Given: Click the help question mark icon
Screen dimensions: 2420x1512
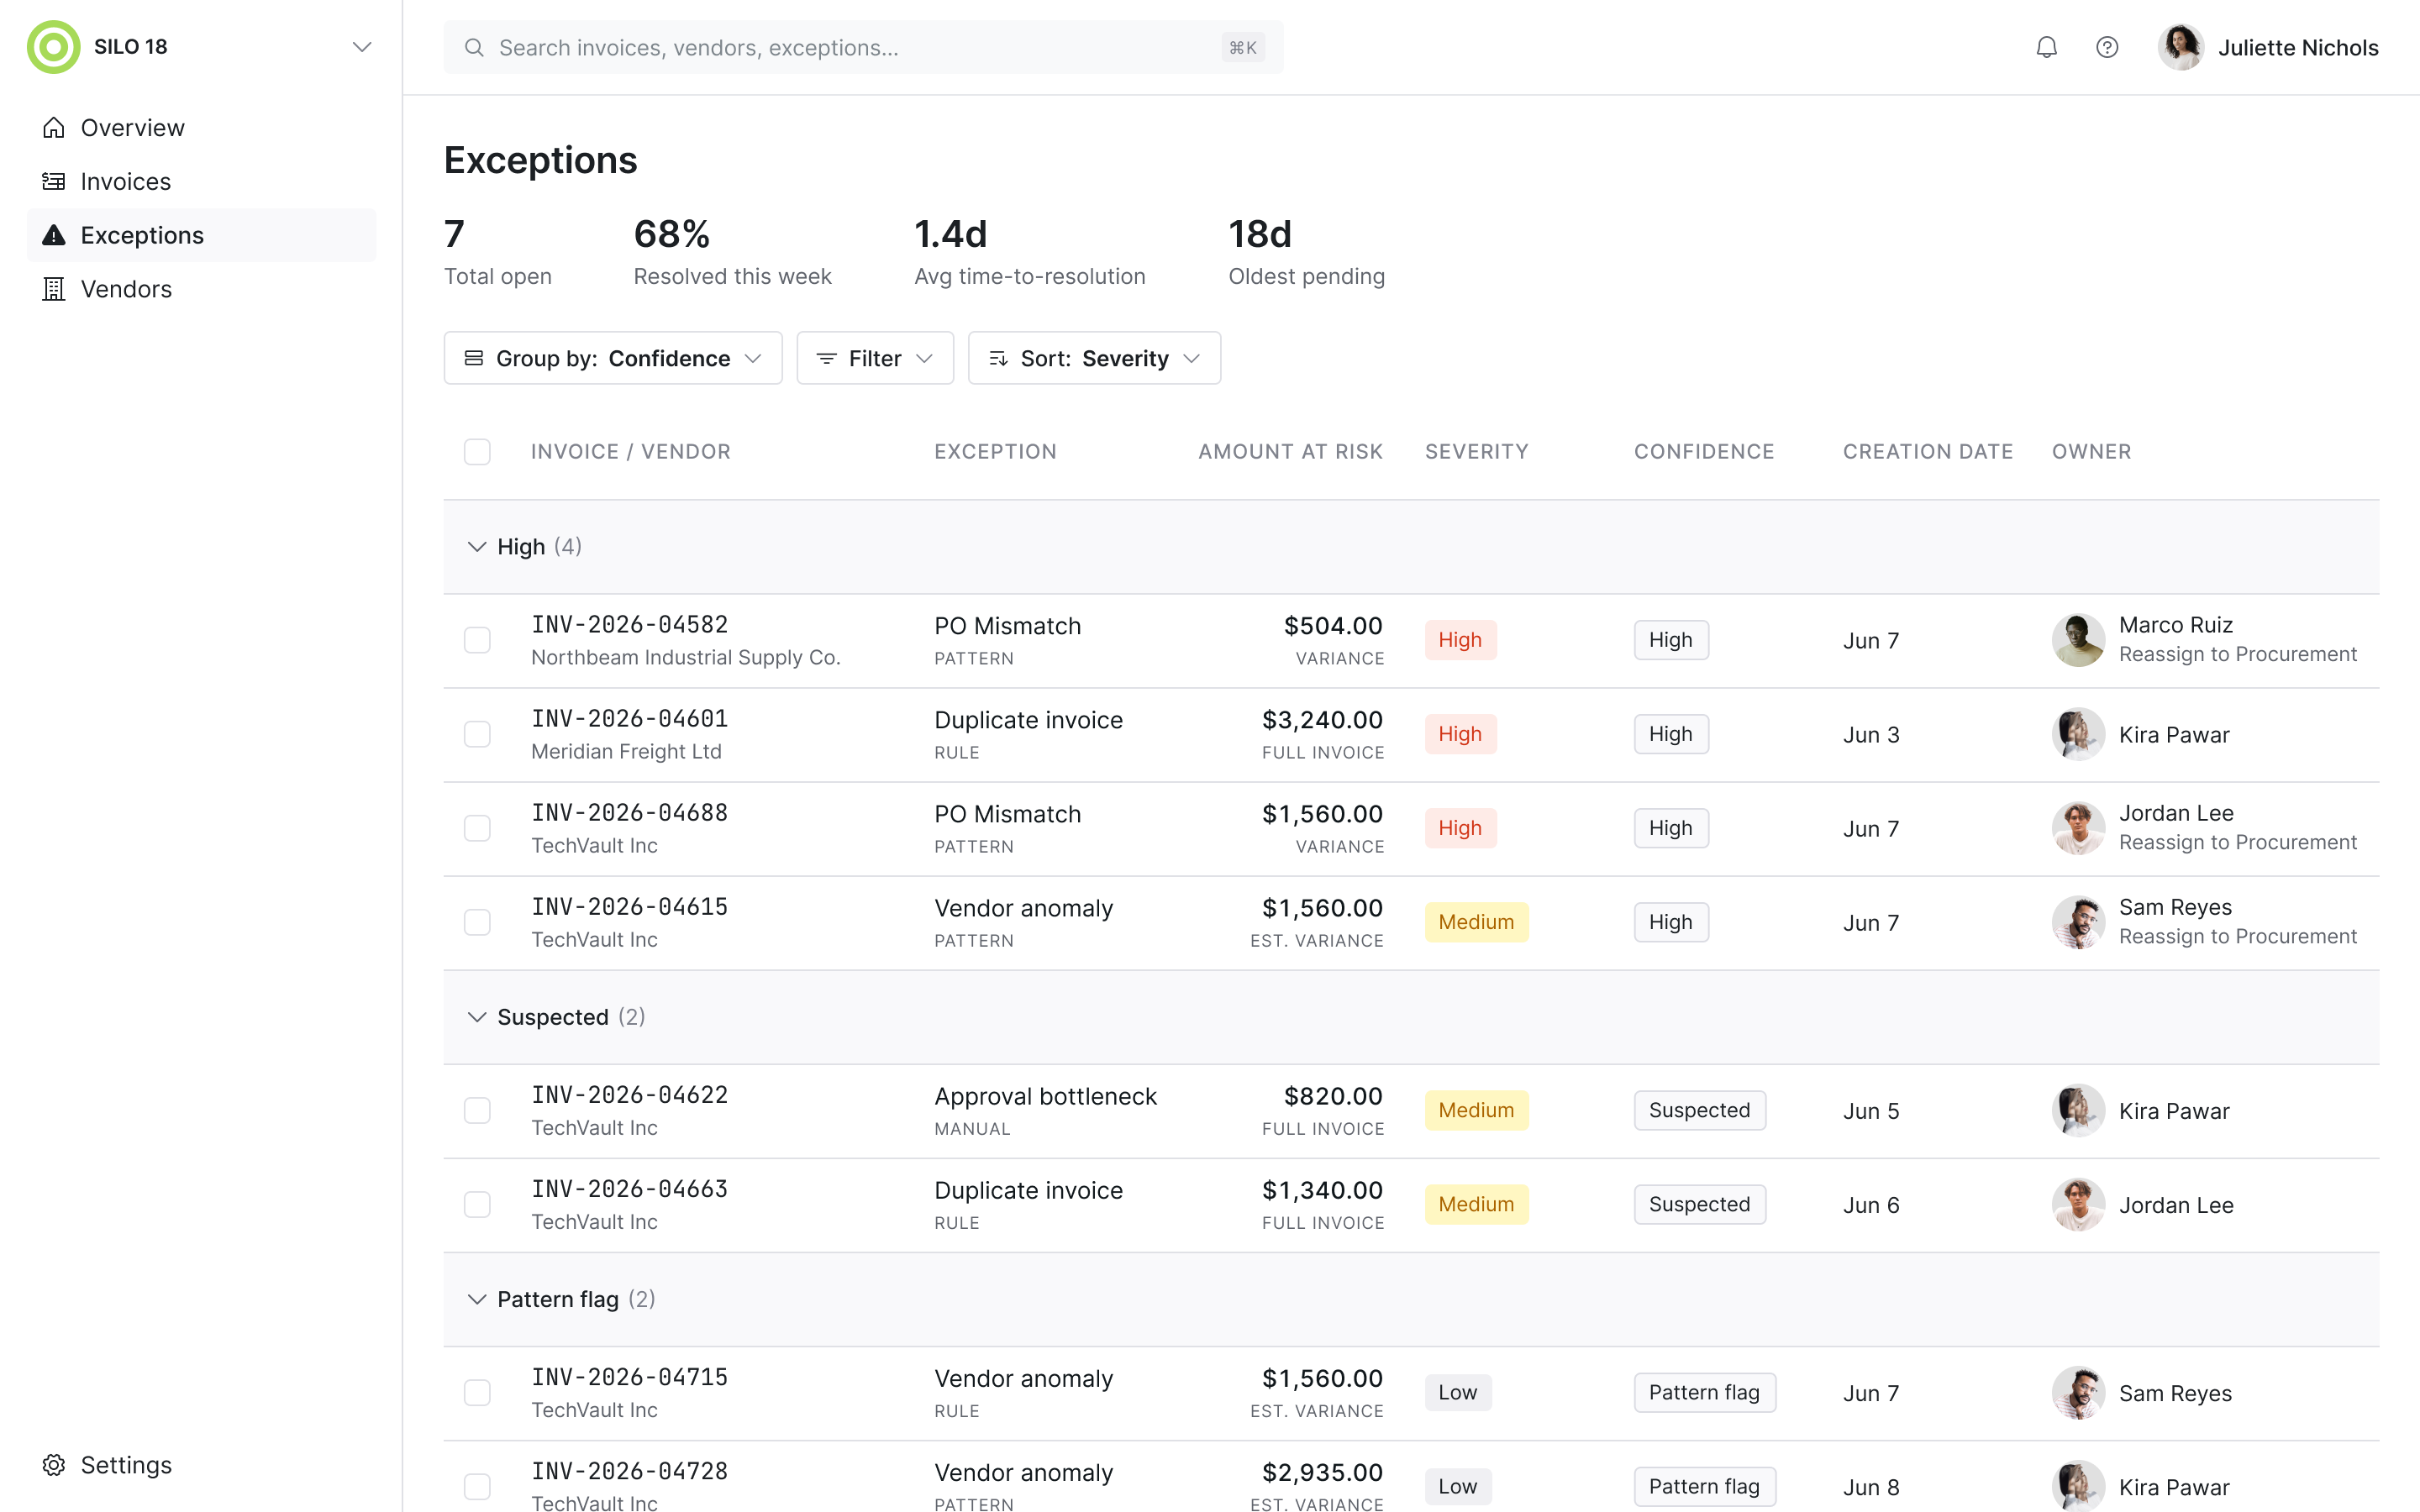Looking at the screenshot, I should pos(2107,47).
